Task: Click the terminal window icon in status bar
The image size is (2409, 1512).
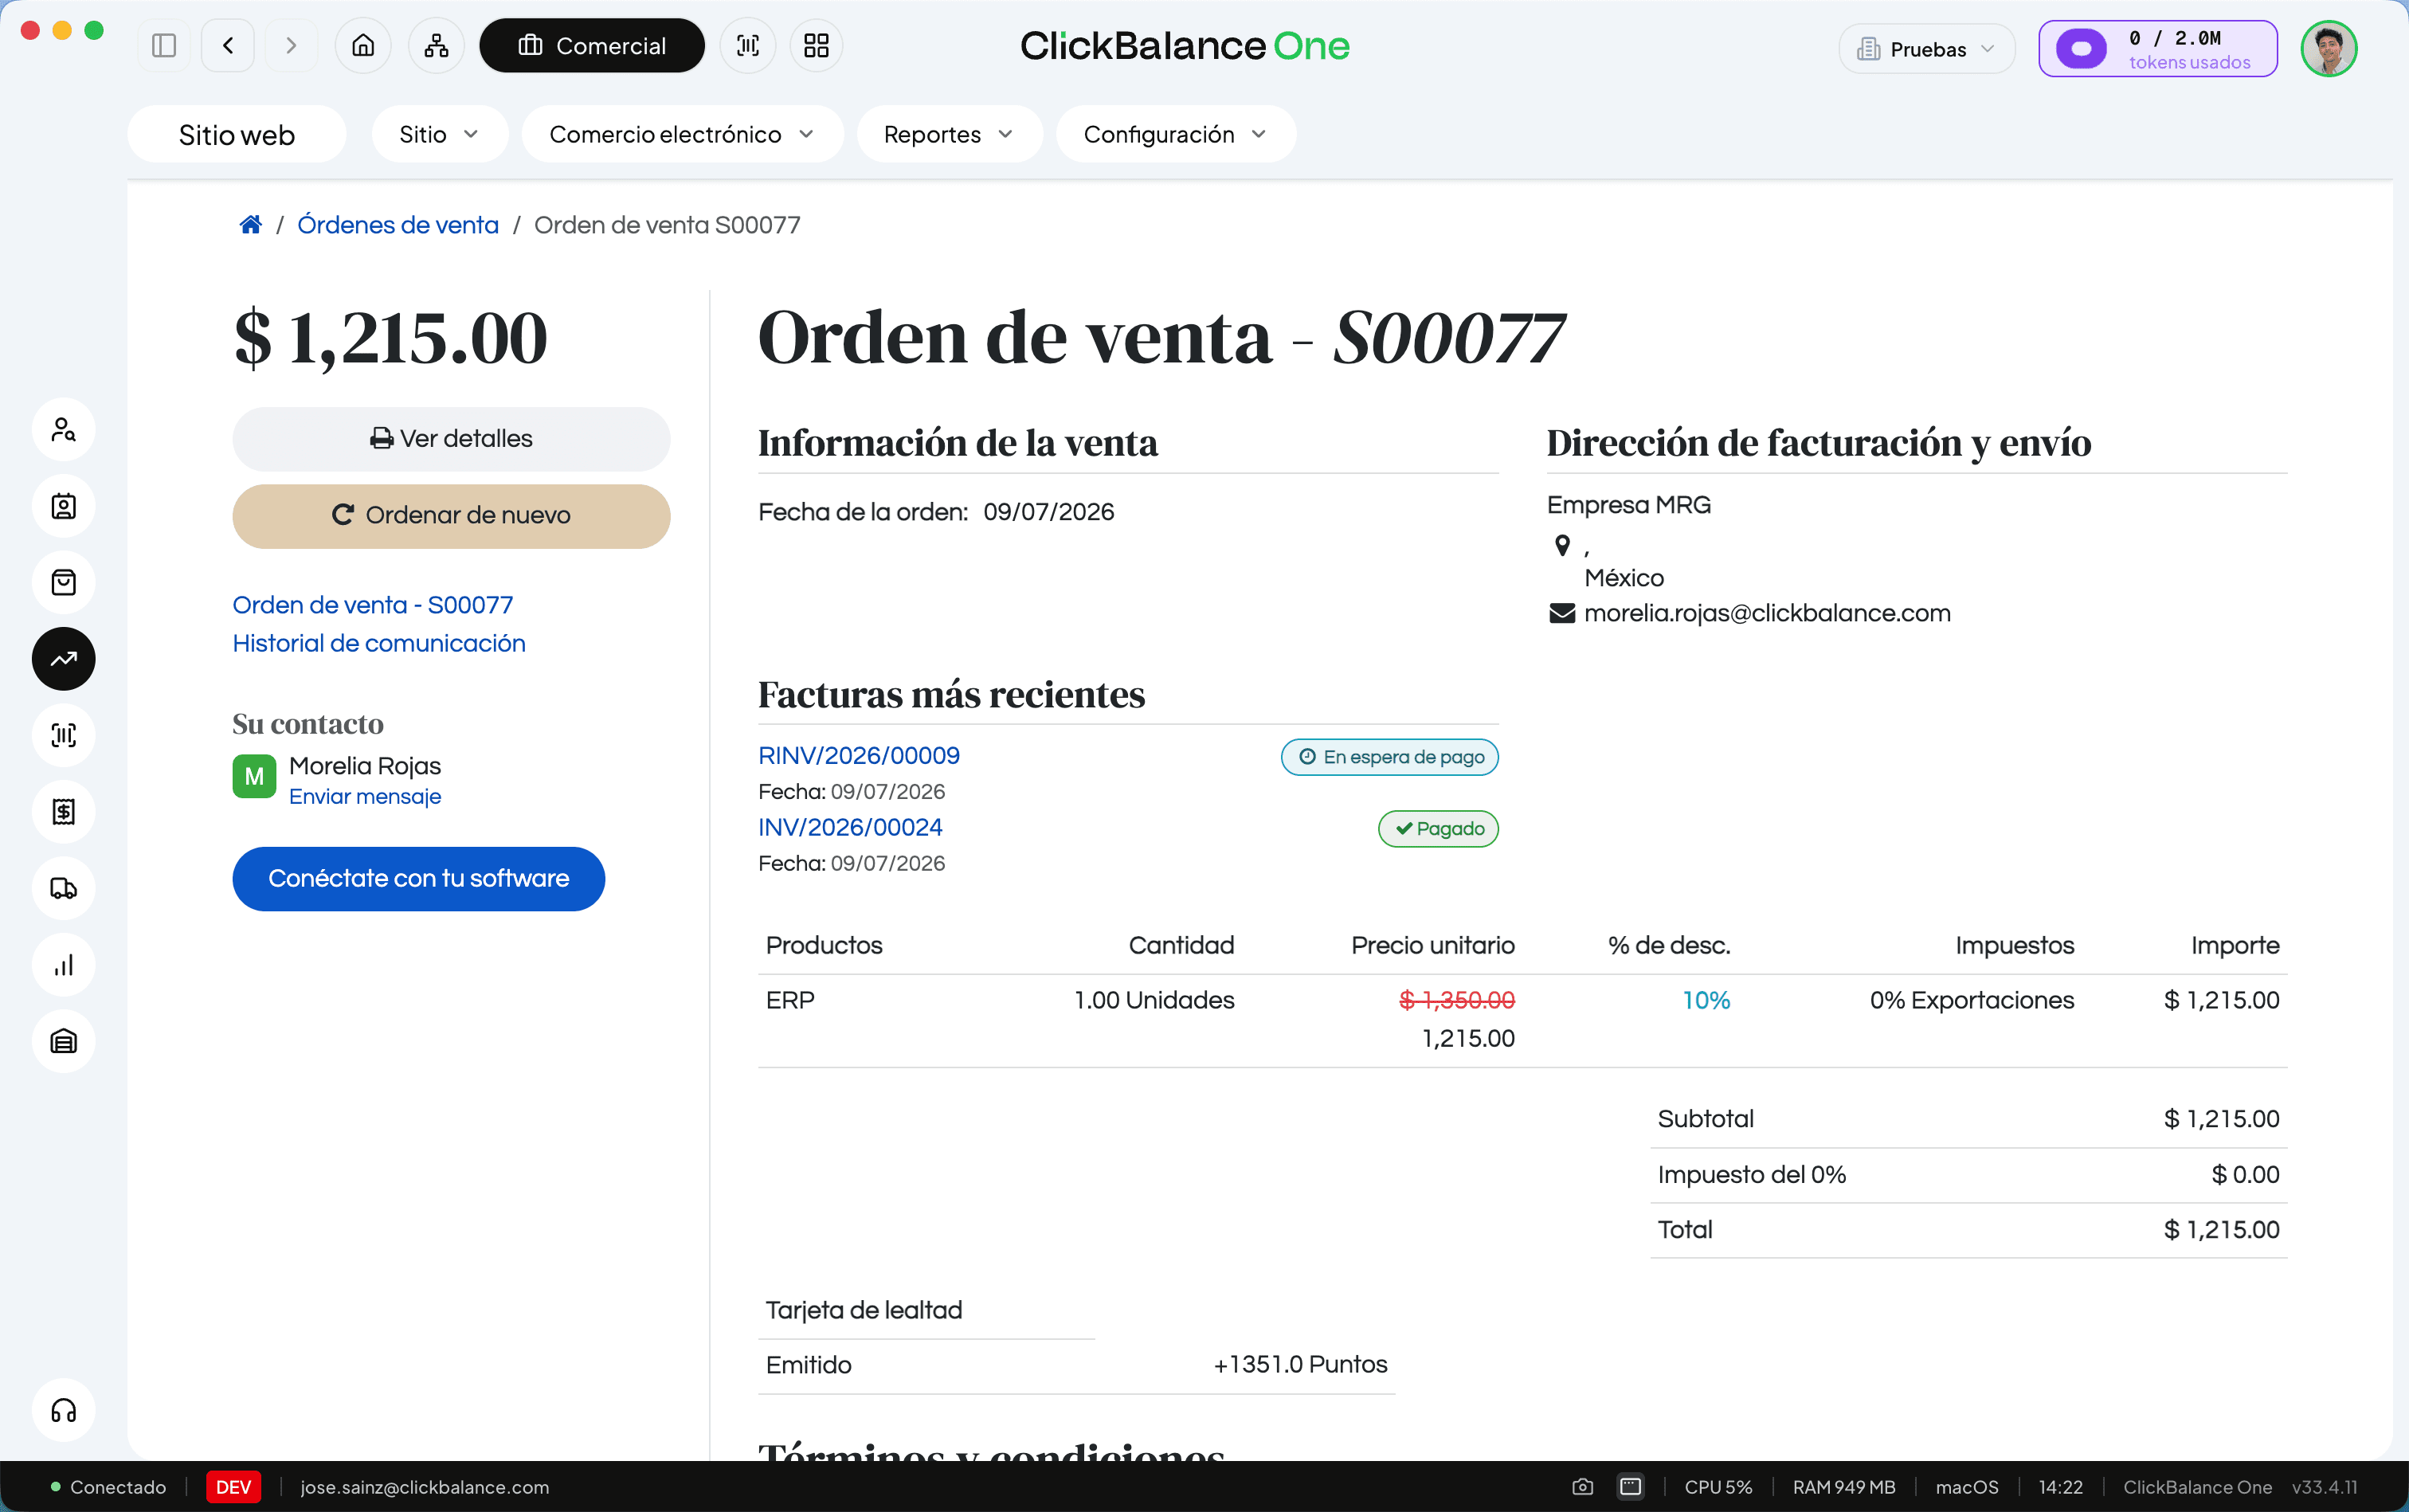Action: [1630, 1487]
